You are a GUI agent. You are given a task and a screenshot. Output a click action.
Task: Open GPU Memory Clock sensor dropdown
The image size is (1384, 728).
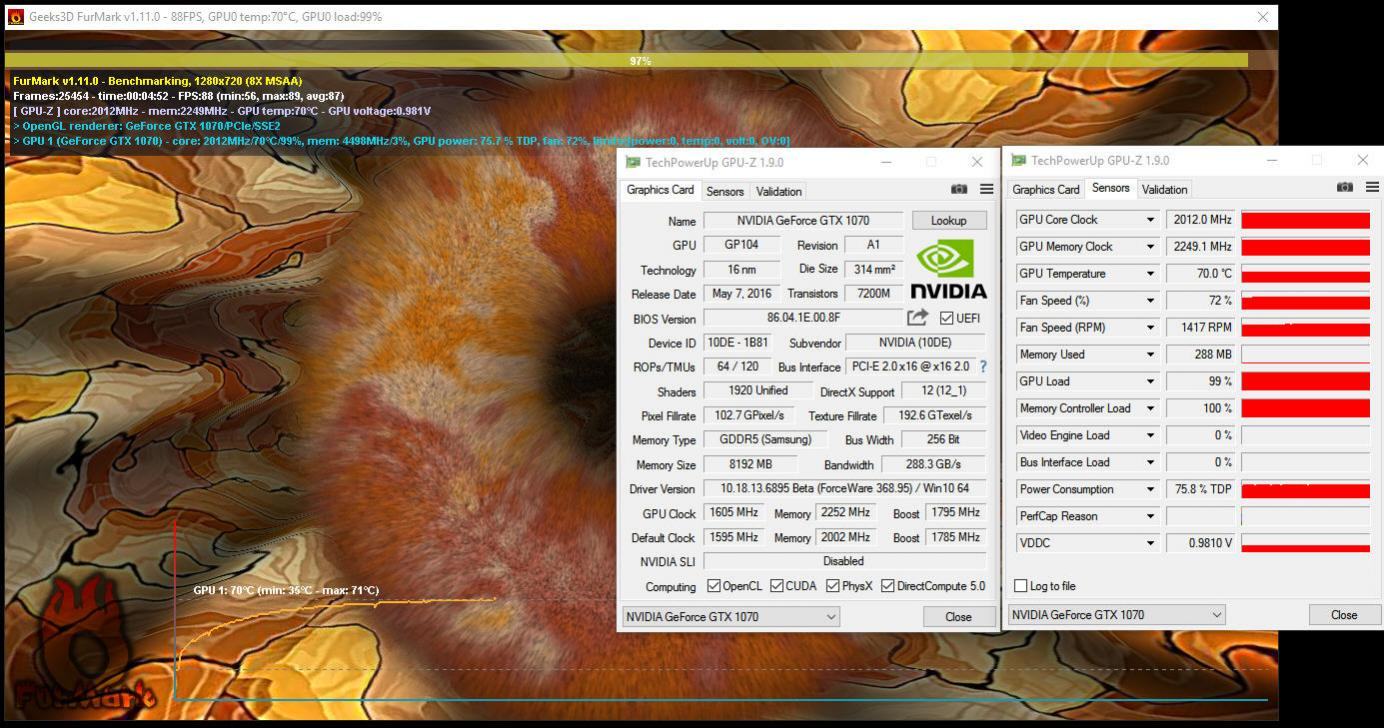pos(1150,247)
